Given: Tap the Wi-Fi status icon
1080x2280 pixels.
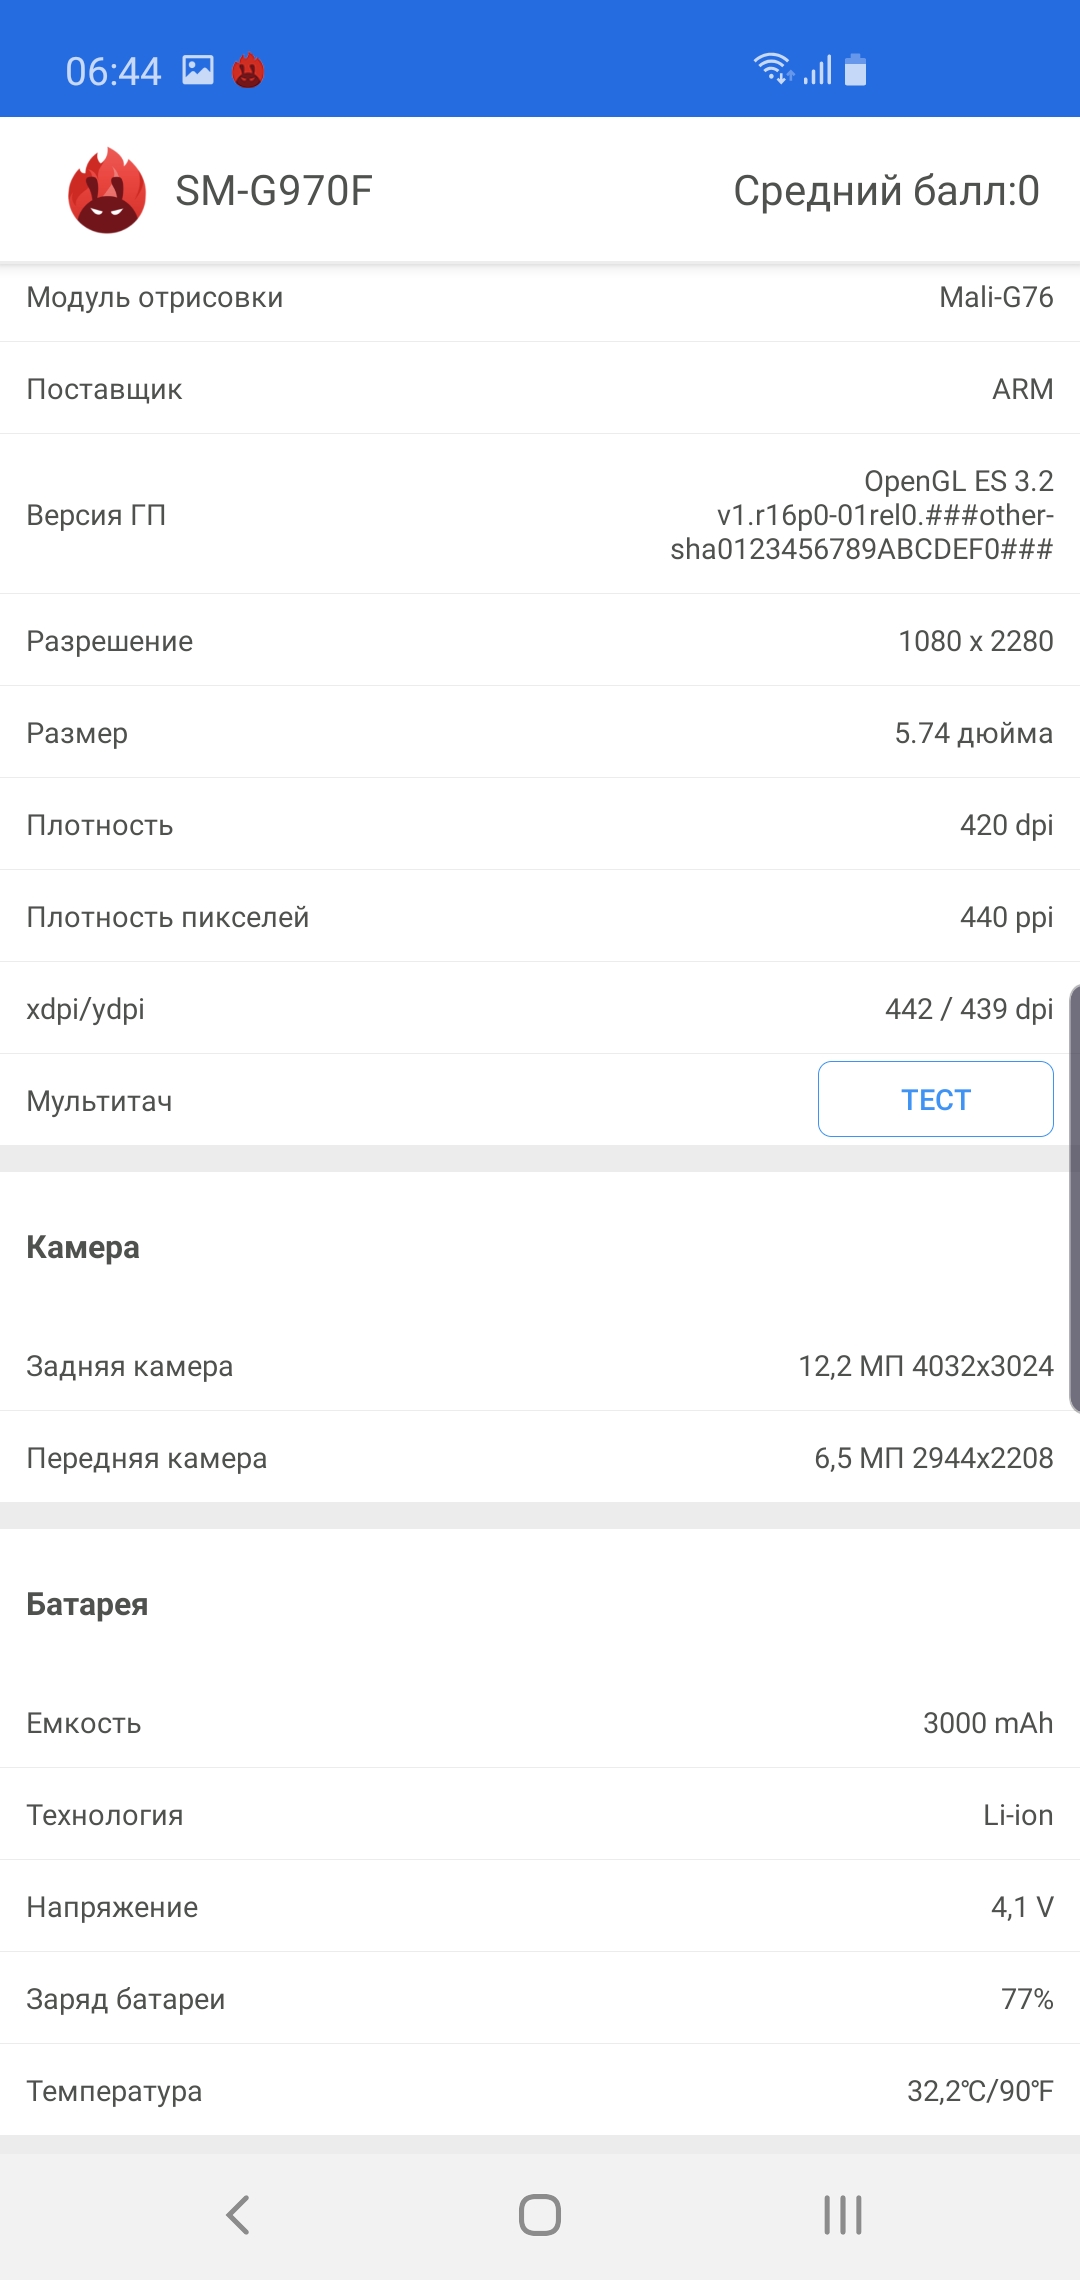Looking at the screenshot, I should point(772,68).
